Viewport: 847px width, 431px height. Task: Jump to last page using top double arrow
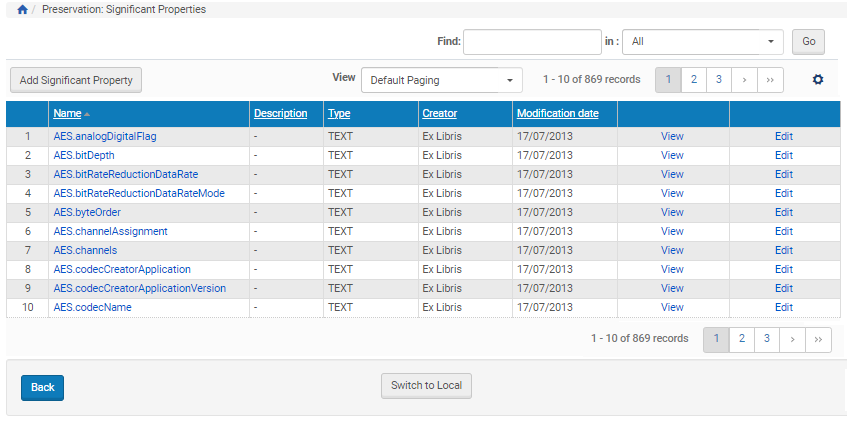(770, 80)
